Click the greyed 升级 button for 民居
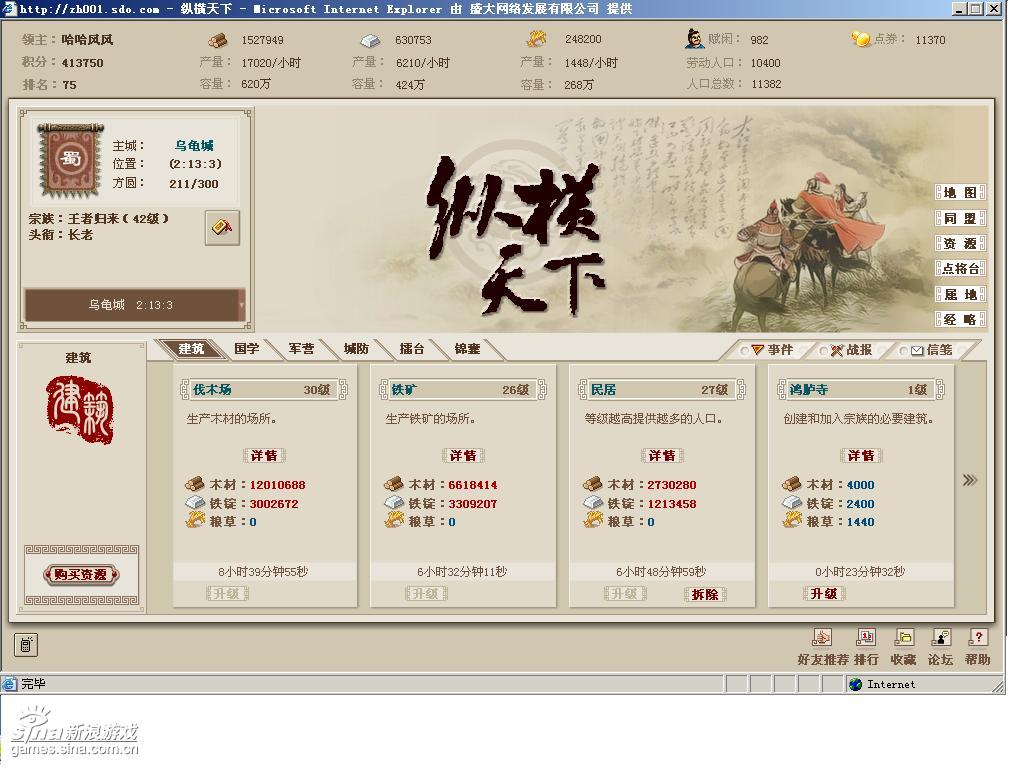The image size is (1024, 768). coord(625,594)
